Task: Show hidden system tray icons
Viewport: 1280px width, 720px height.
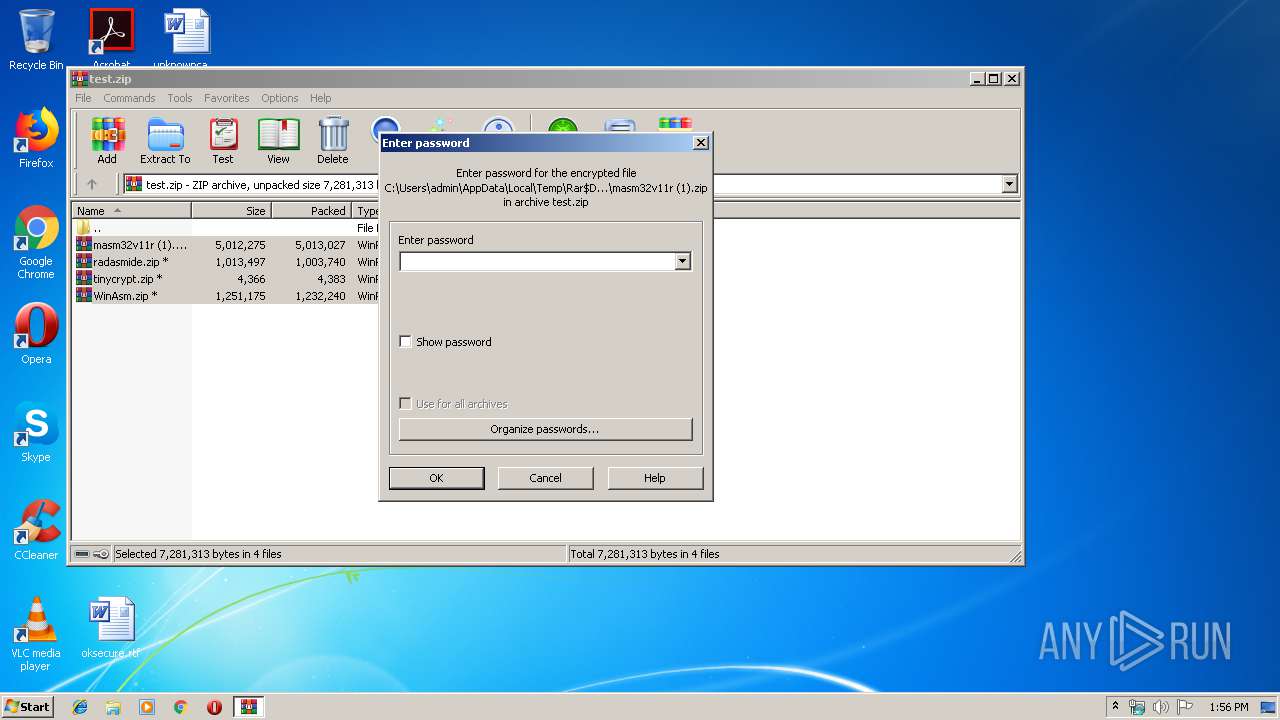Action: click(x=1115, y=707)
